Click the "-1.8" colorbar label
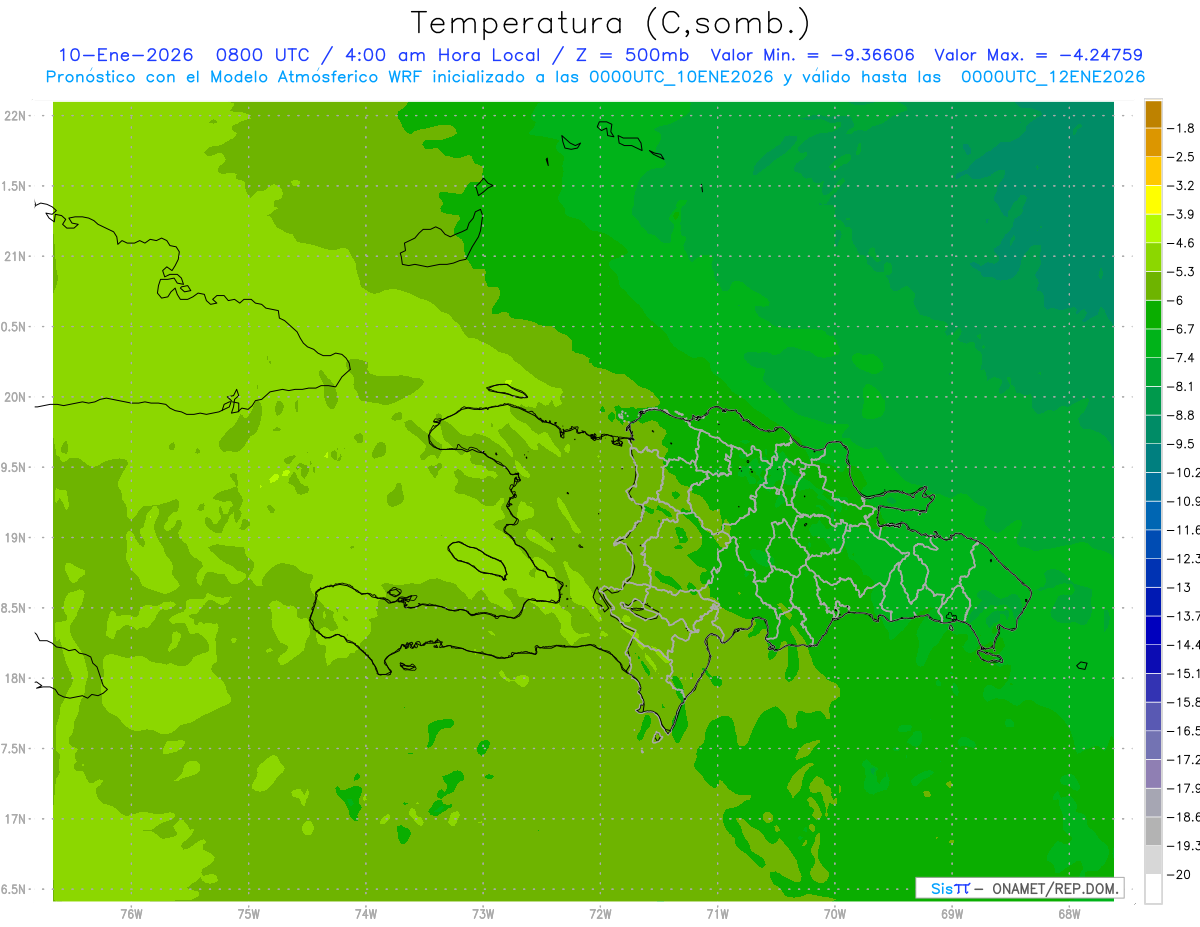This screenshot has width=1200, height=927. click(x=1180, y=128)
